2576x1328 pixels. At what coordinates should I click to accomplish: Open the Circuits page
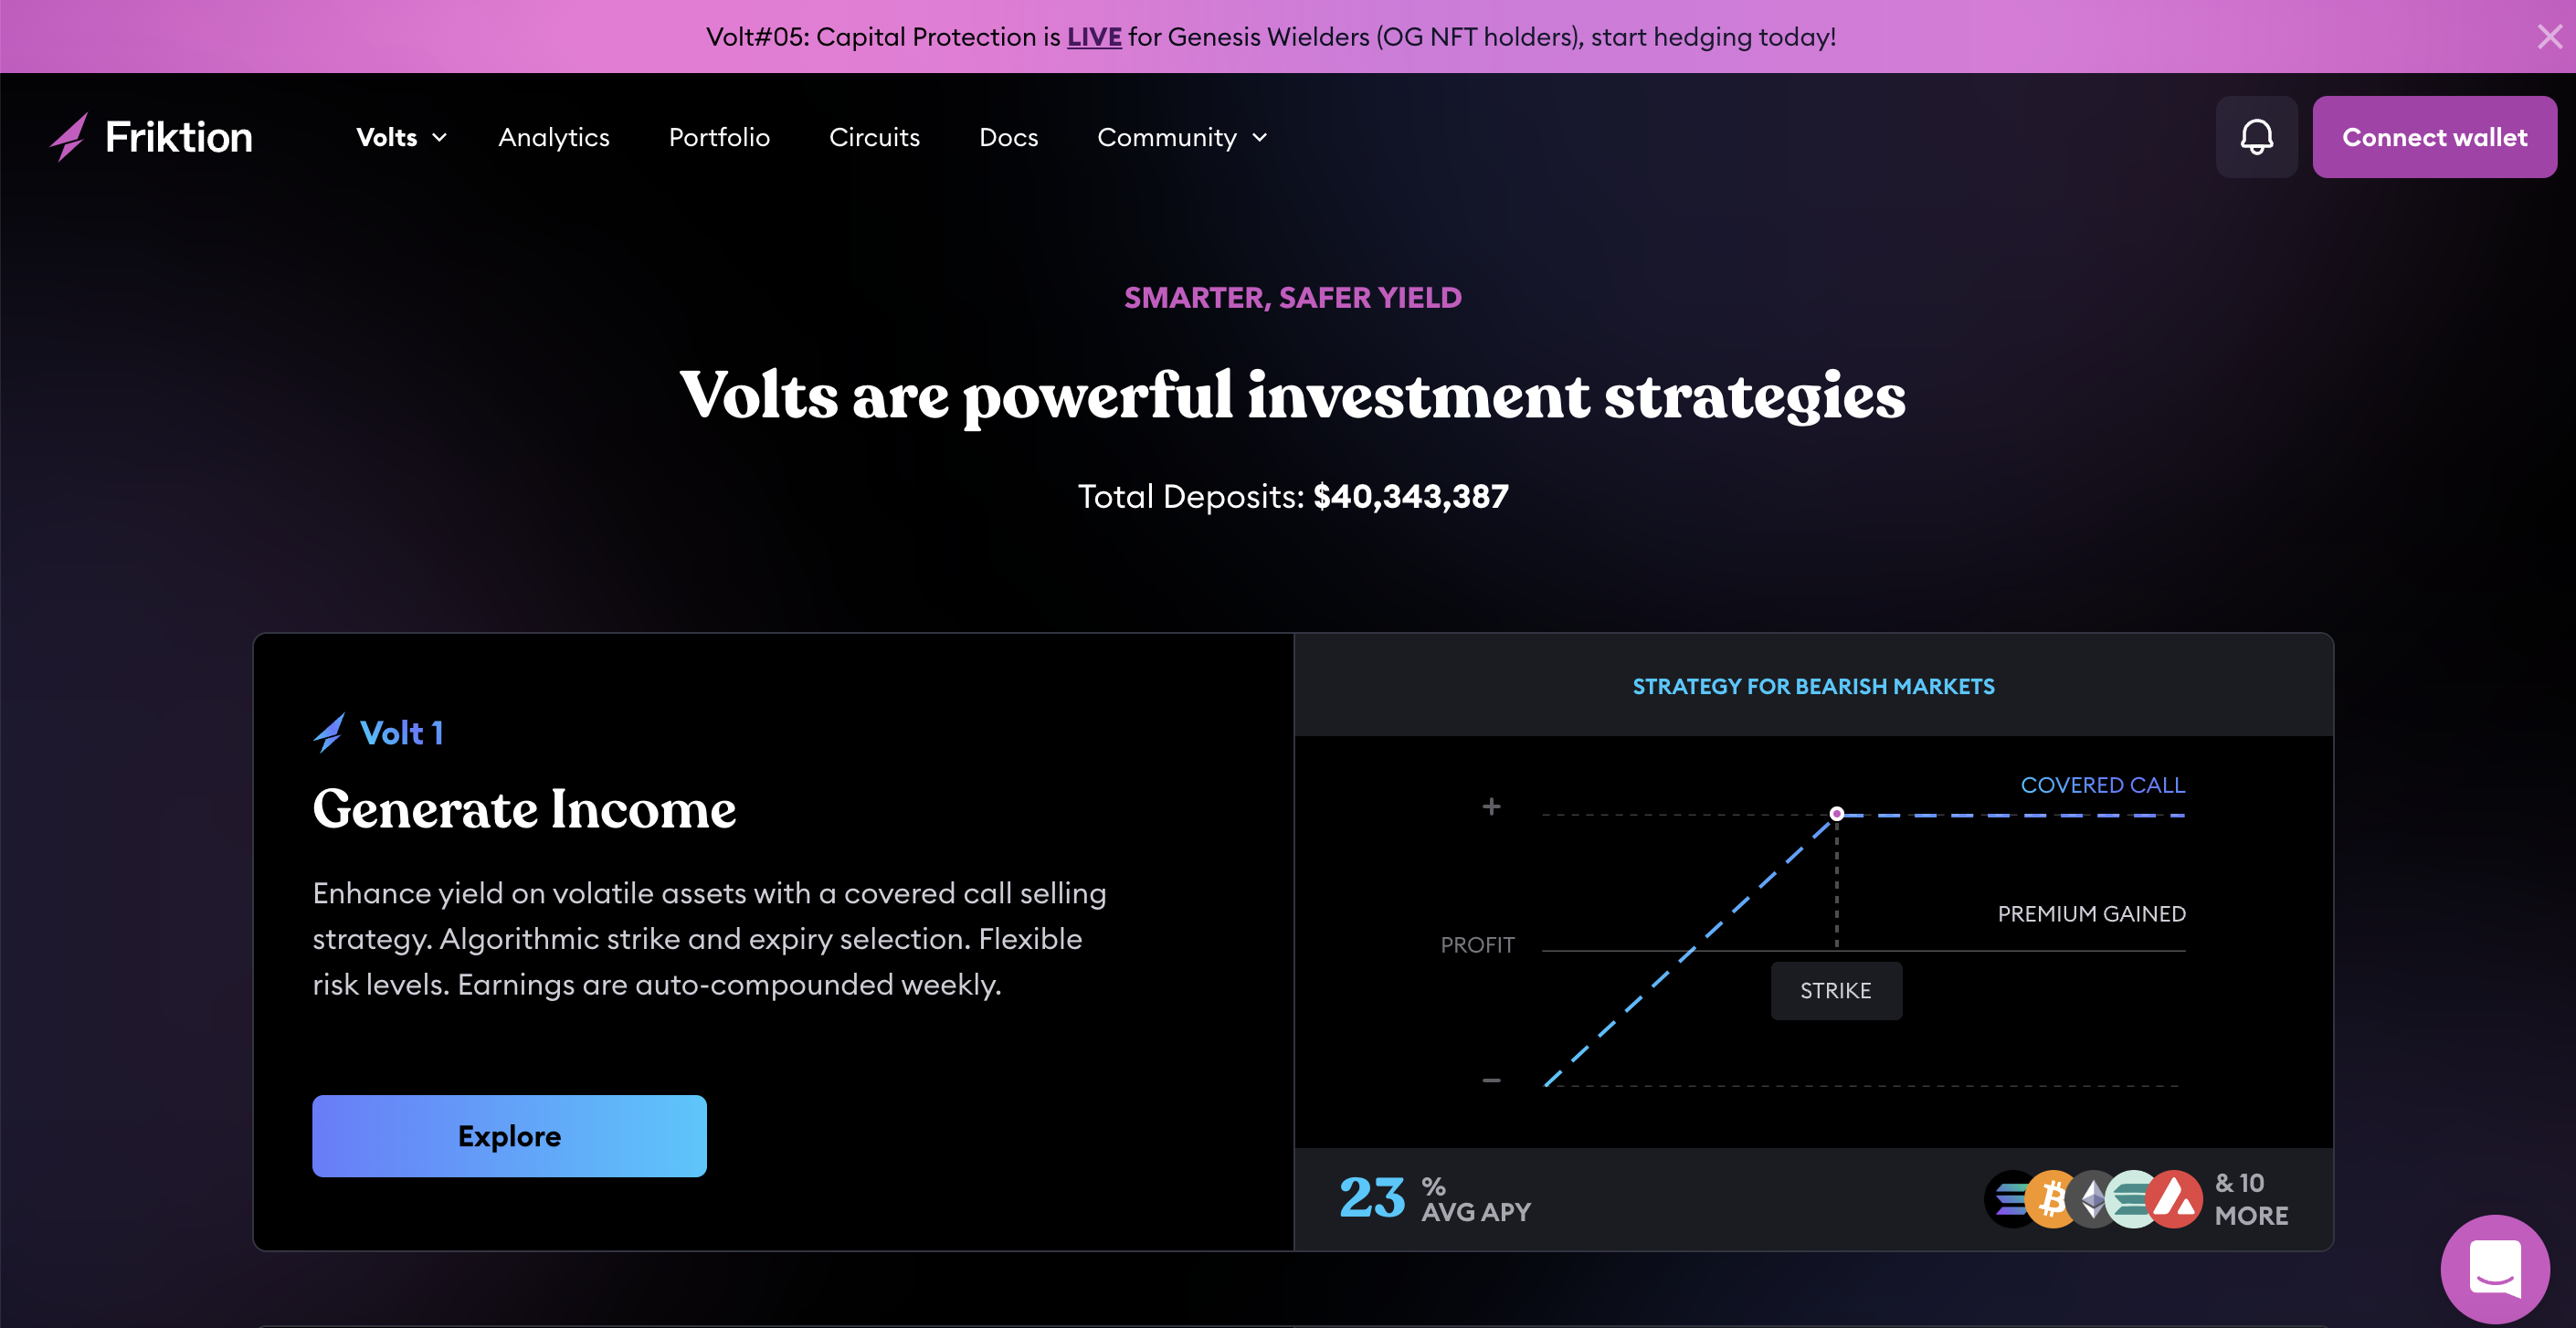click(874, 137)
